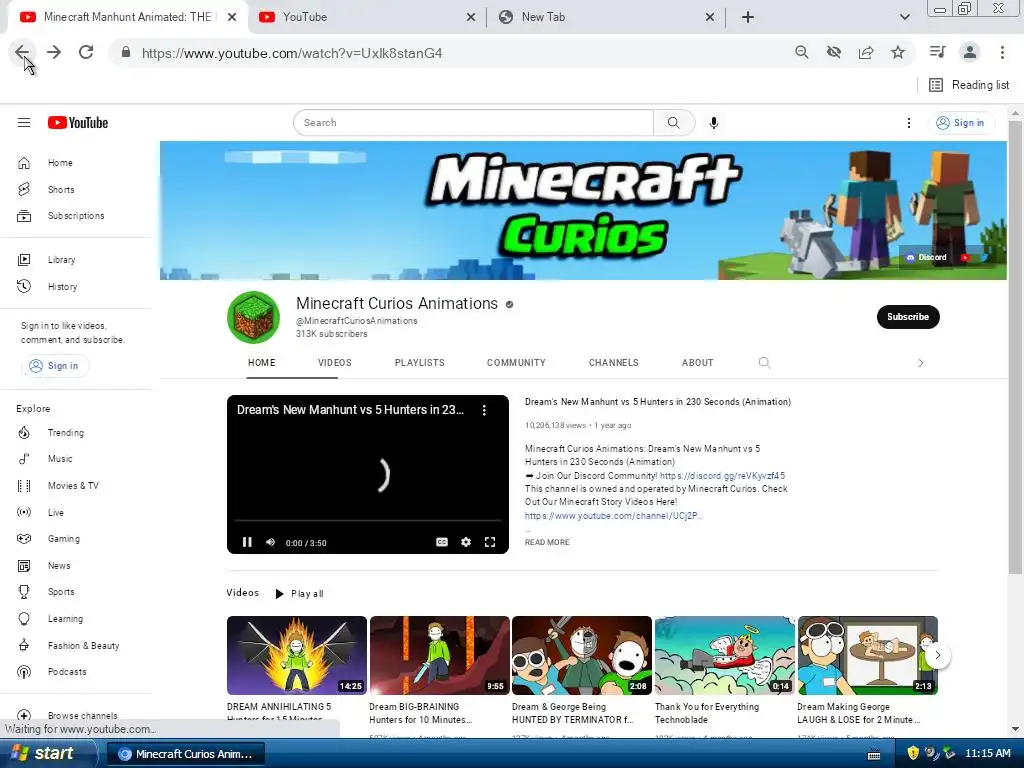The width and height of the screenshot is (1024, 768).
Task: Click the browser forward arrow
Action: pyautogui.click(x=54, y=52)
